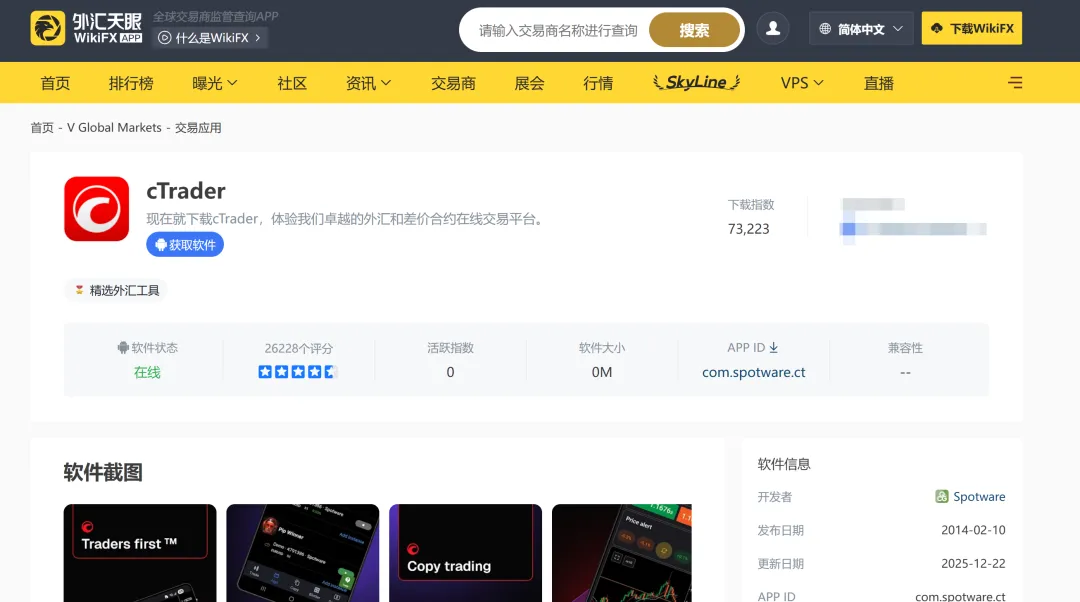This screenshot has height=602, width=1080.
Task: Open the 直播 nav tab
Action: click(879, 83)
